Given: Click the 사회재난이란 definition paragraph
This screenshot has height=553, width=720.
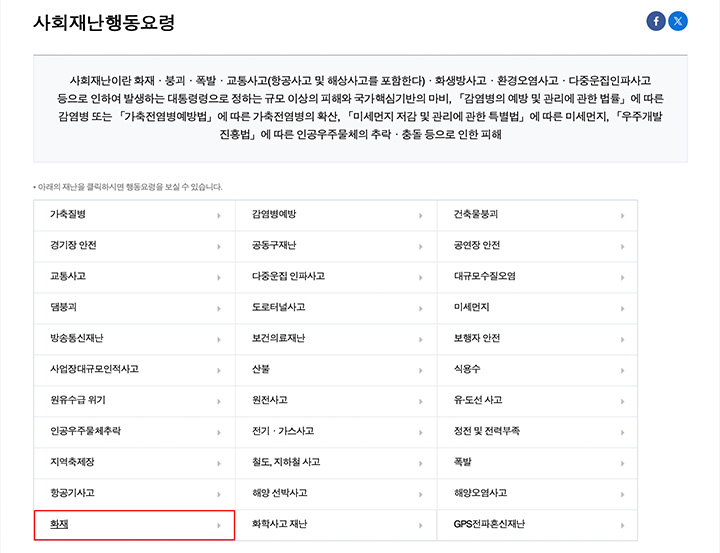Looking at the screenshot, I should point(360,107).
